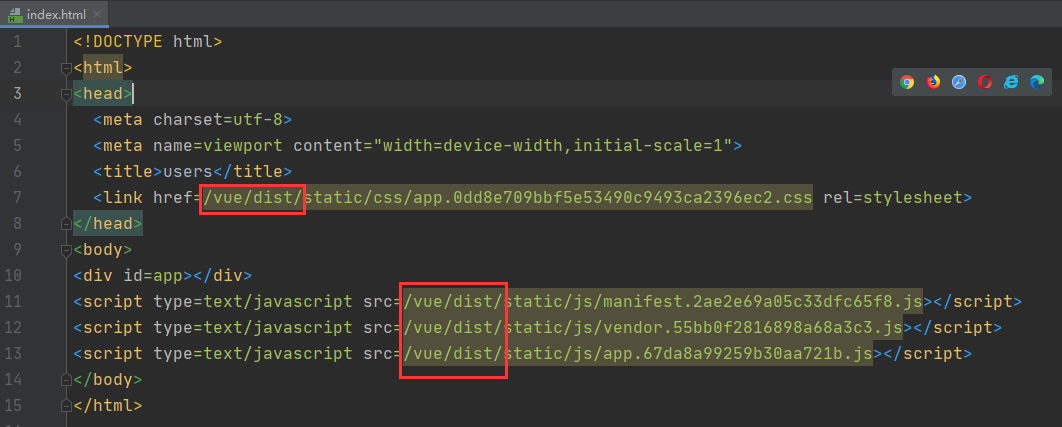Screen dimensions: 1062x427
Task: Open page in Edge browser icon
Action: [1037, 82]
